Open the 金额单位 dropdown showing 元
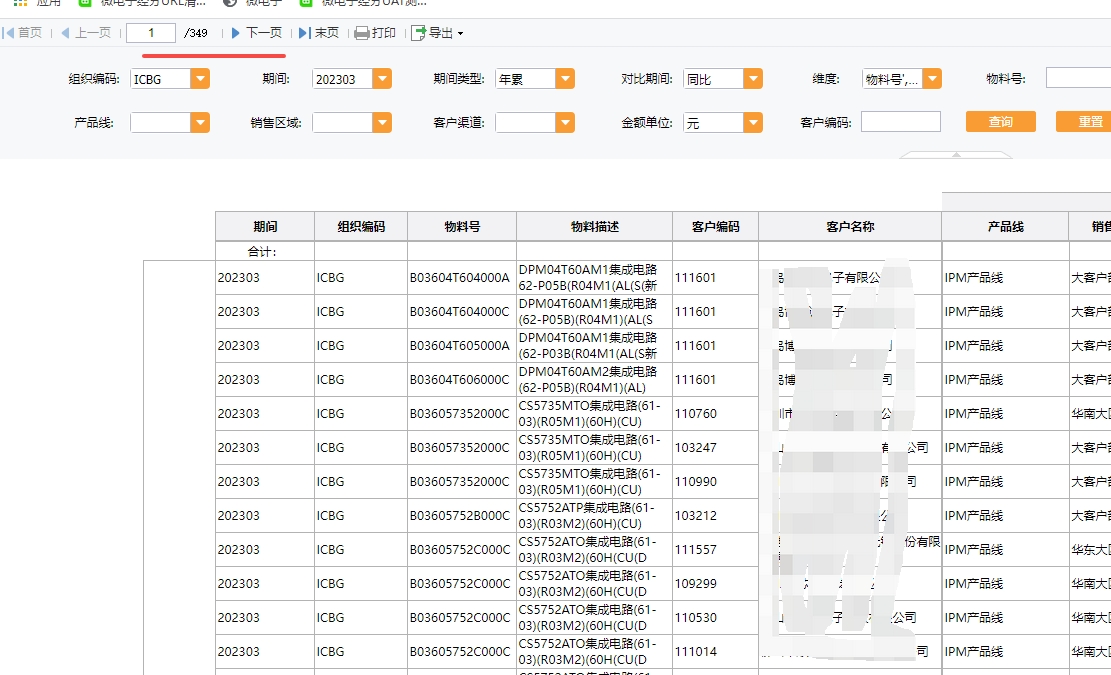Image resolution: width=1111 pixels, height=675 pixels. tap(752, 123)
